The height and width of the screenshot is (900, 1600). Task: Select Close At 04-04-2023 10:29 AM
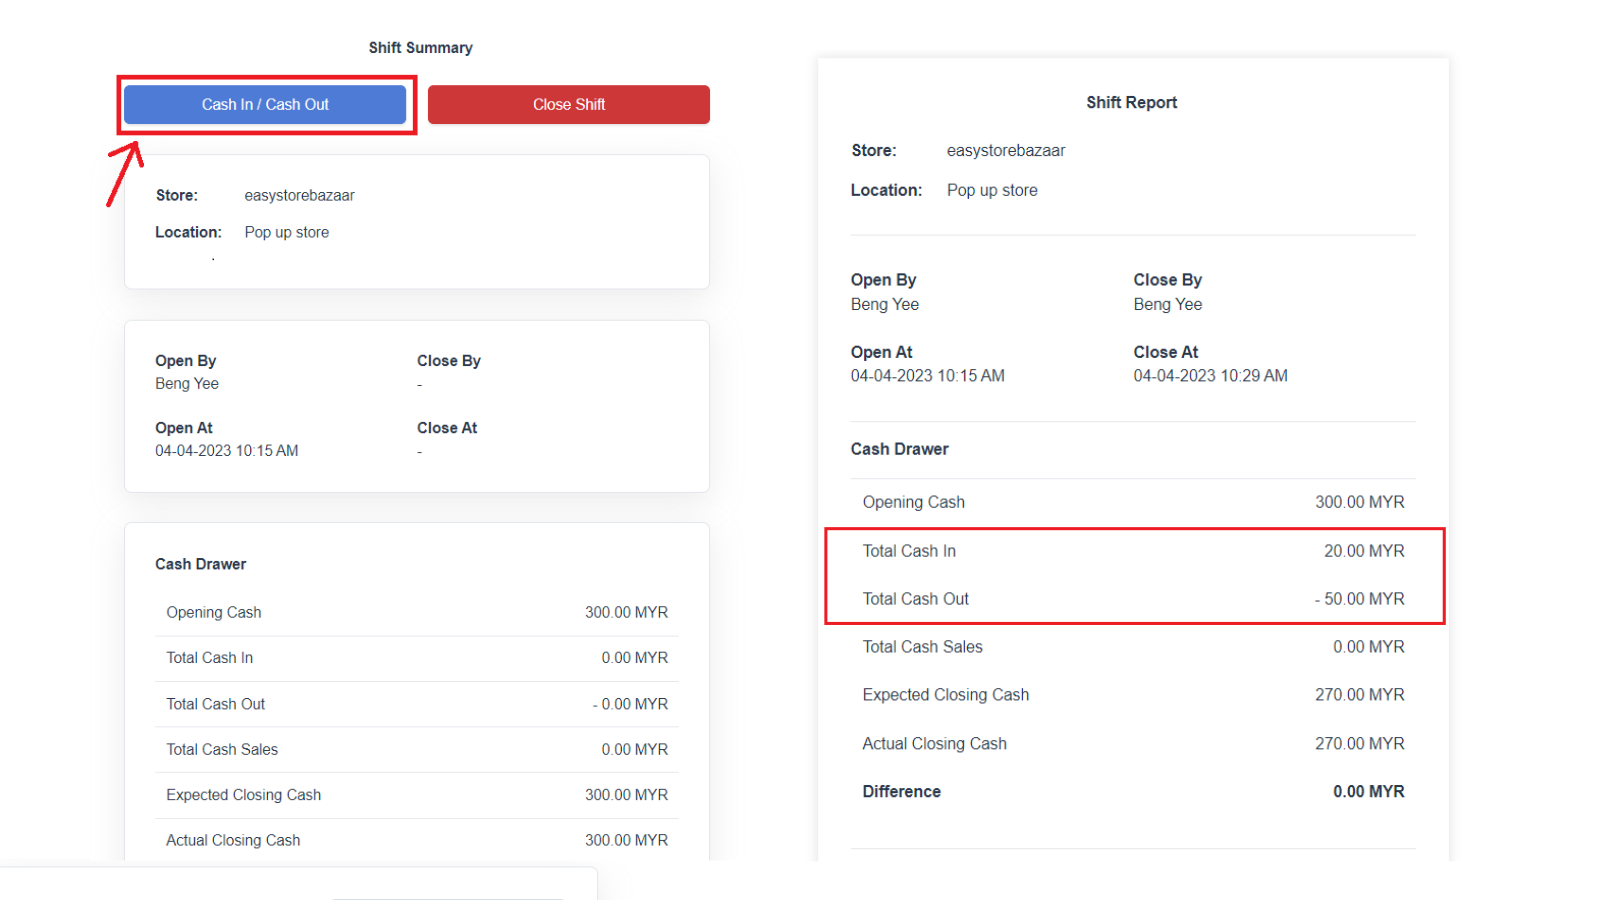coord(1211,375)
